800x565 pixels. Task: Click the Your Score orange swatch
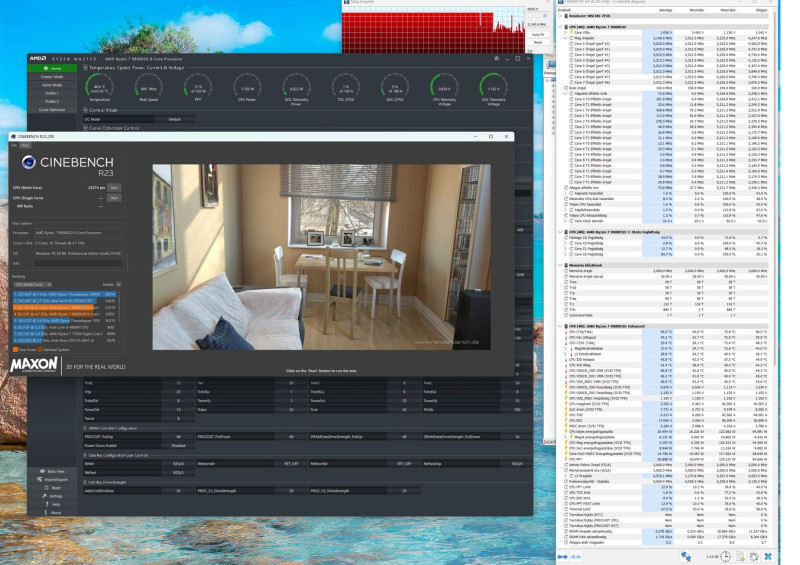15,350
